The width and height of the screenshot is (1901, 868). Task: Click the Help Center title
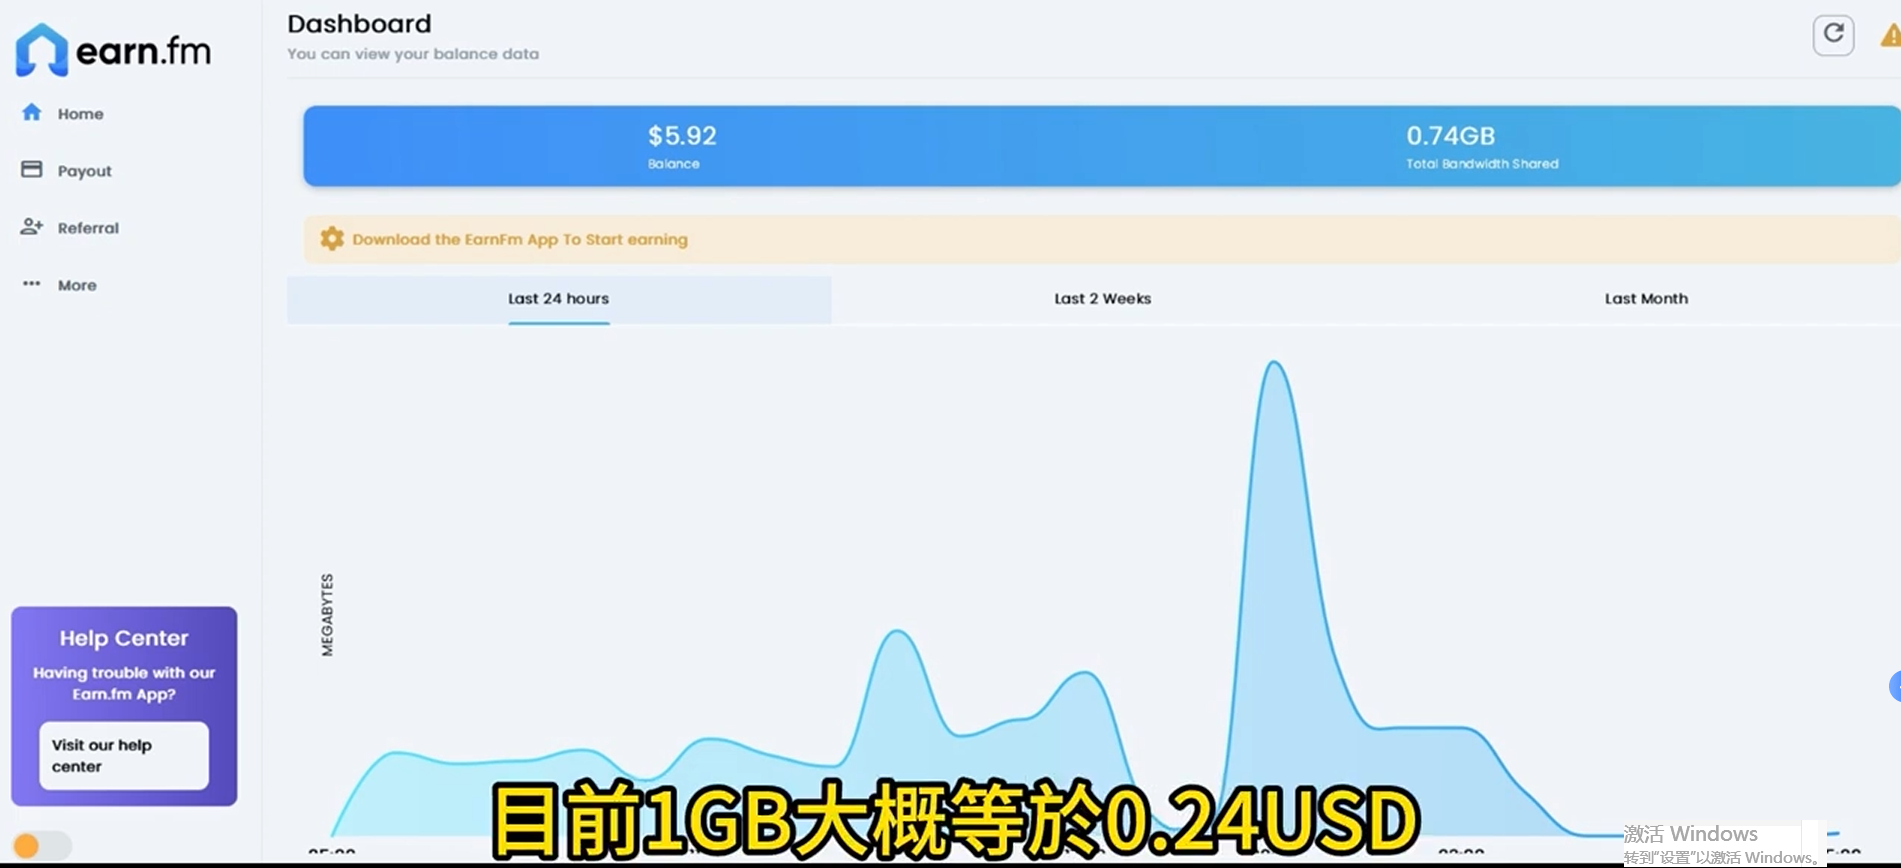click(124, 638)
